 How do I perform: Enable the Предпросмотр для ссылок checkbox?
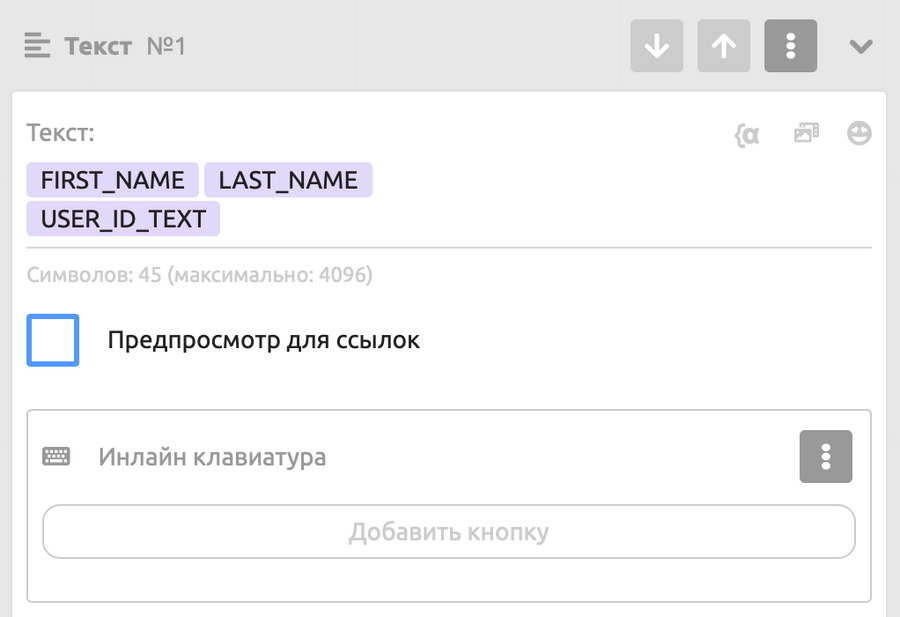click(x=53, y=340)
